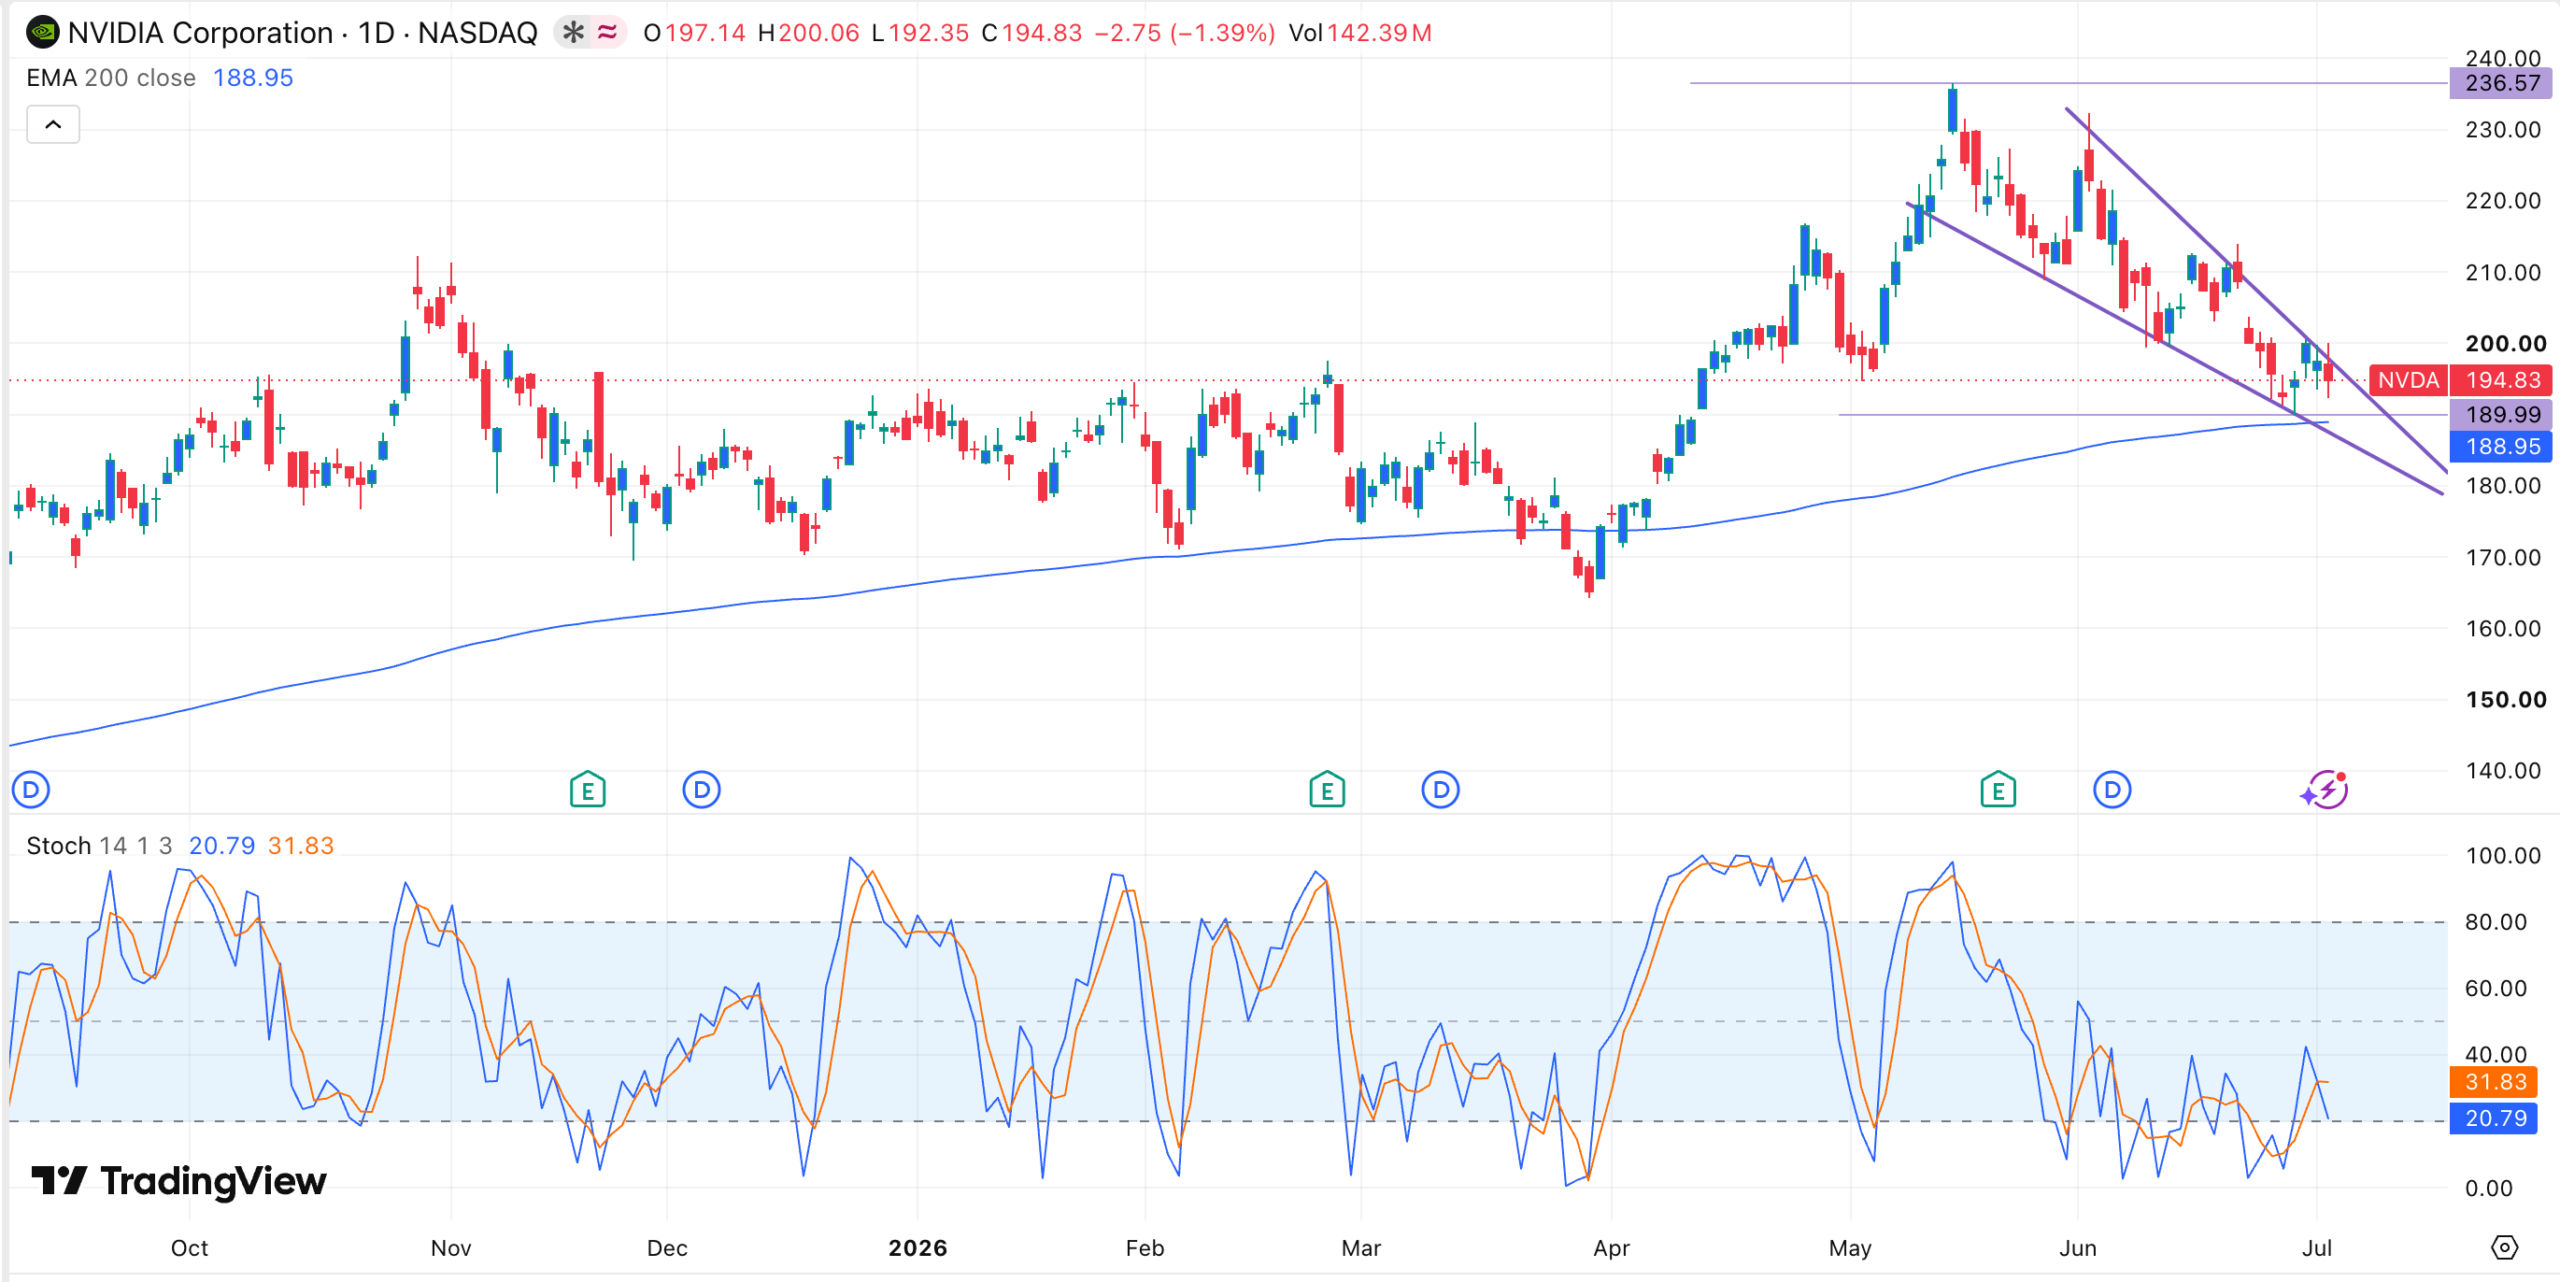Open the earnings E marker before December
The width and height of the screenshot is (2560, 1282).
pyautogui.click(x=588, y=790)
